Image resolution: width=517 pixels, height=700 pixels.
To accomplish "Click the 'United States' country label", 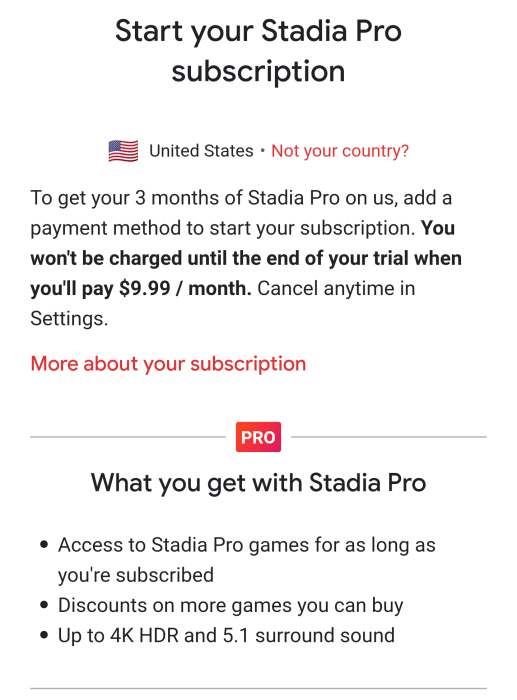I will [x=201, y=151].
